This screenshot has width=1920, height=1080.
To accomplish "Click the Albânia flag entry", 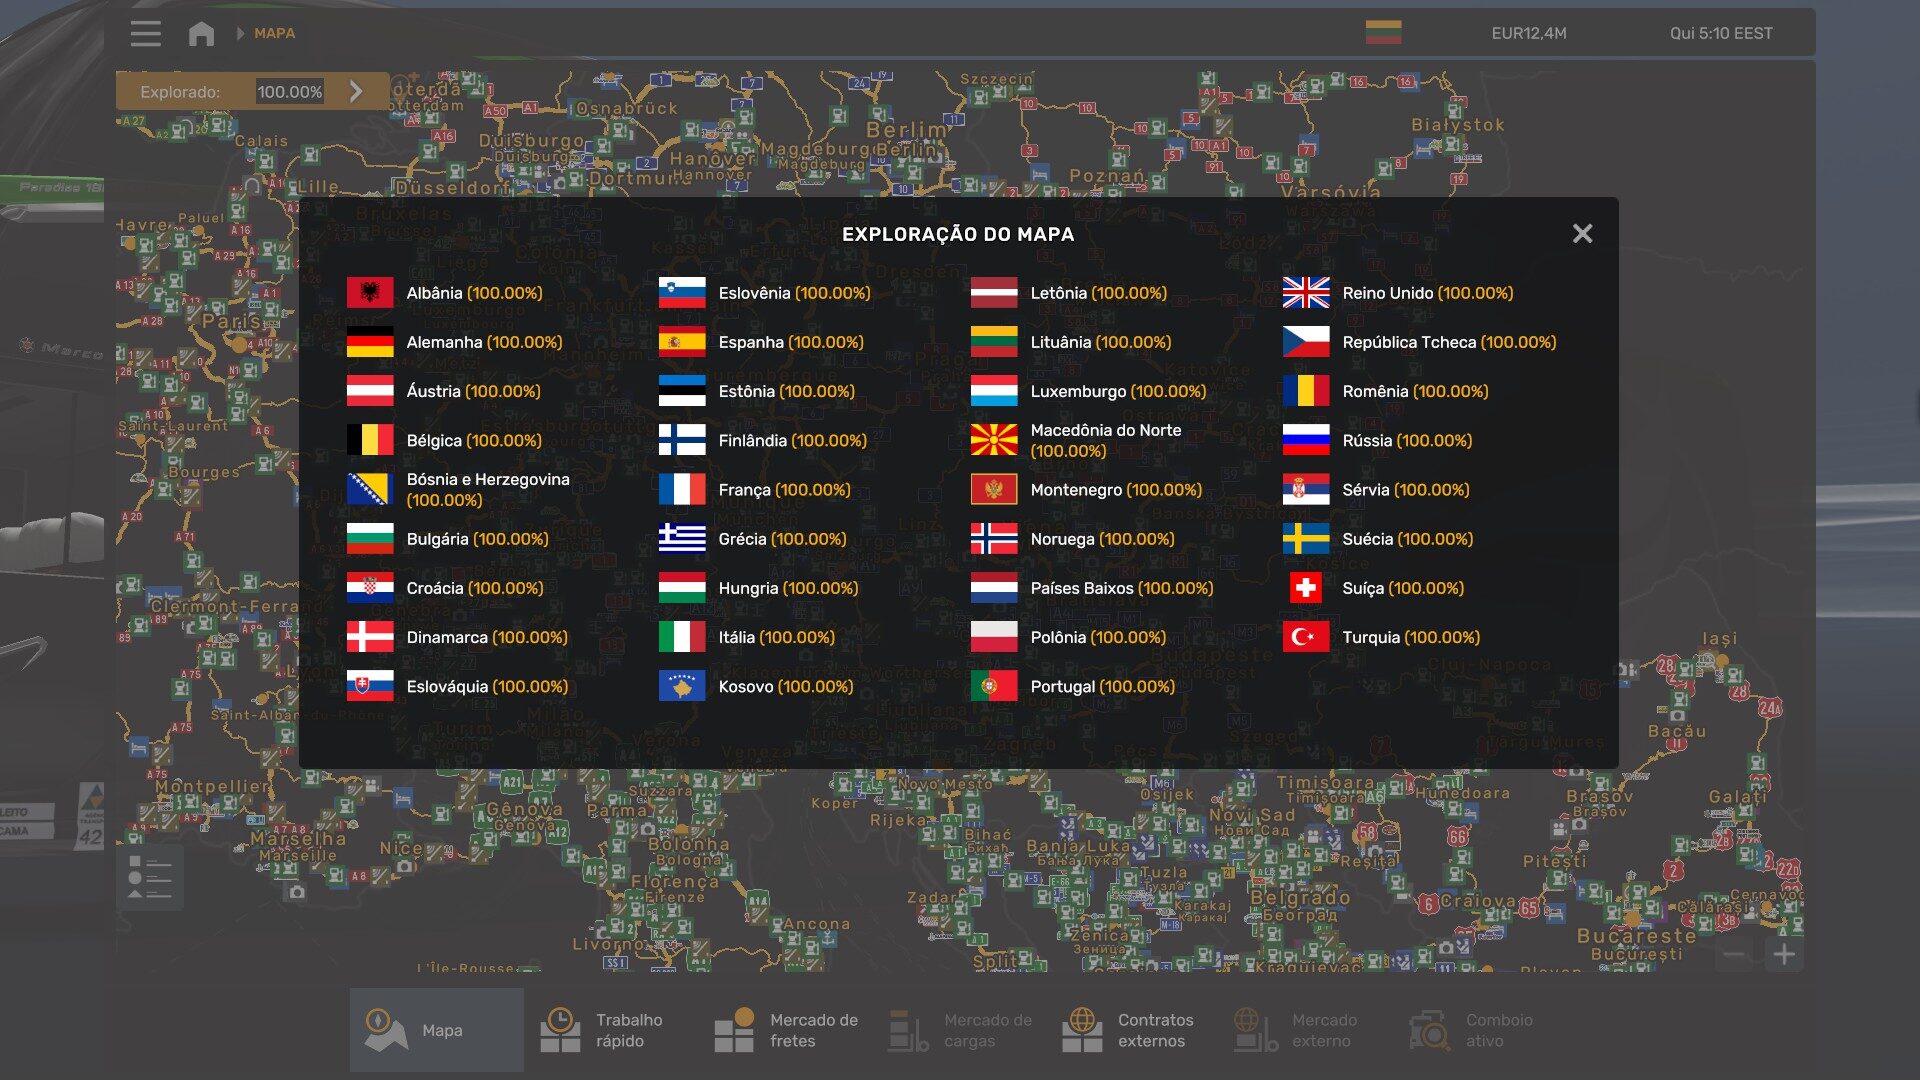I will [370, 293].
